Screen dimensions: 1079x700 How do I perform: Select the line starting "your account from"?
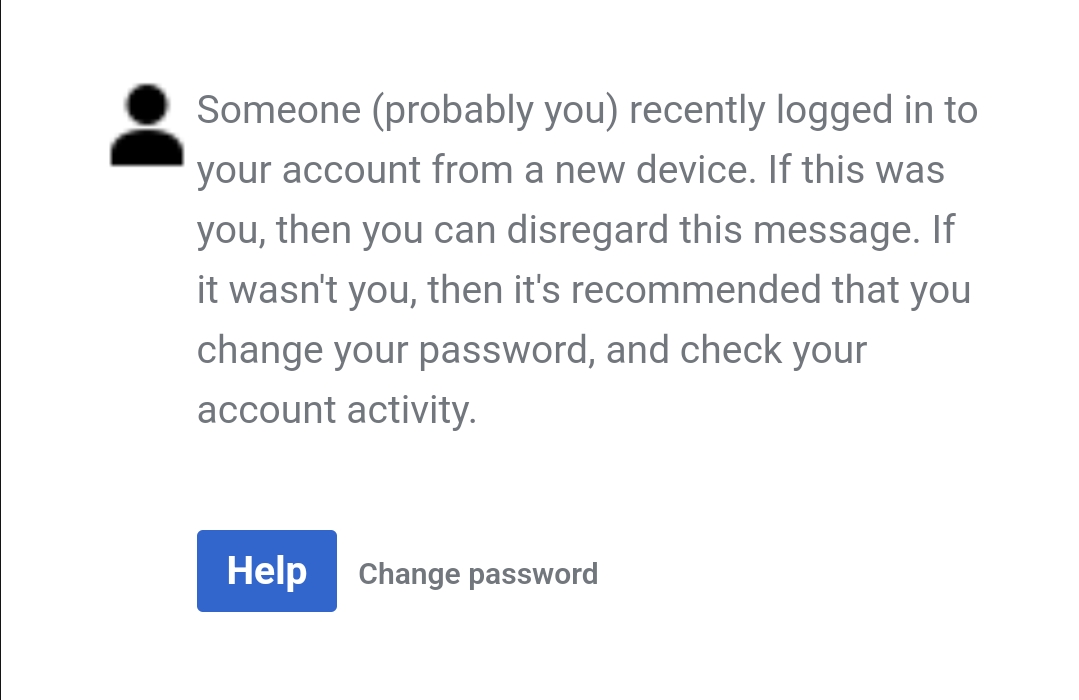click(570, 170)
